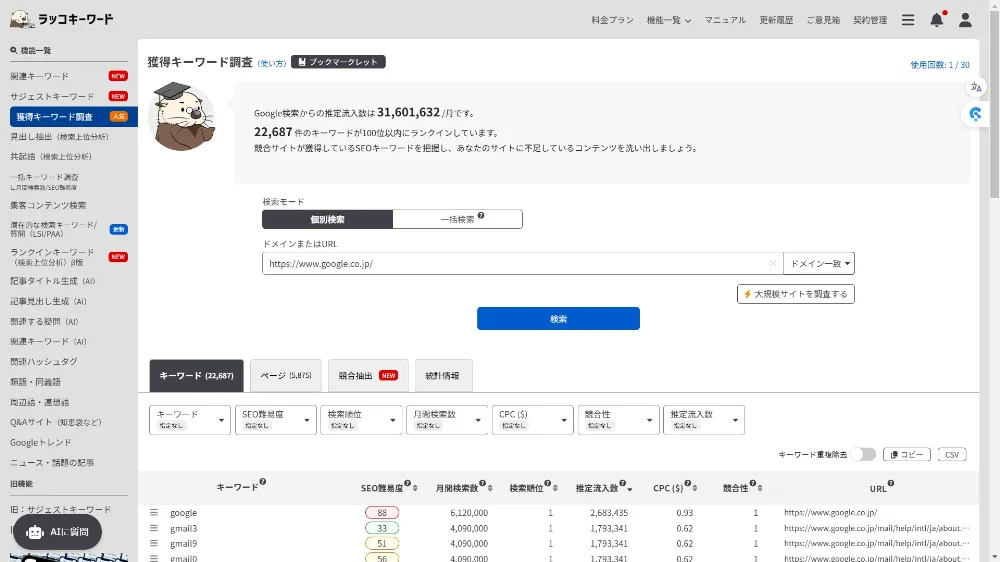
Task: Open row menu icon for google keyword
Action: pyautogui.click(x=154, y=512)
